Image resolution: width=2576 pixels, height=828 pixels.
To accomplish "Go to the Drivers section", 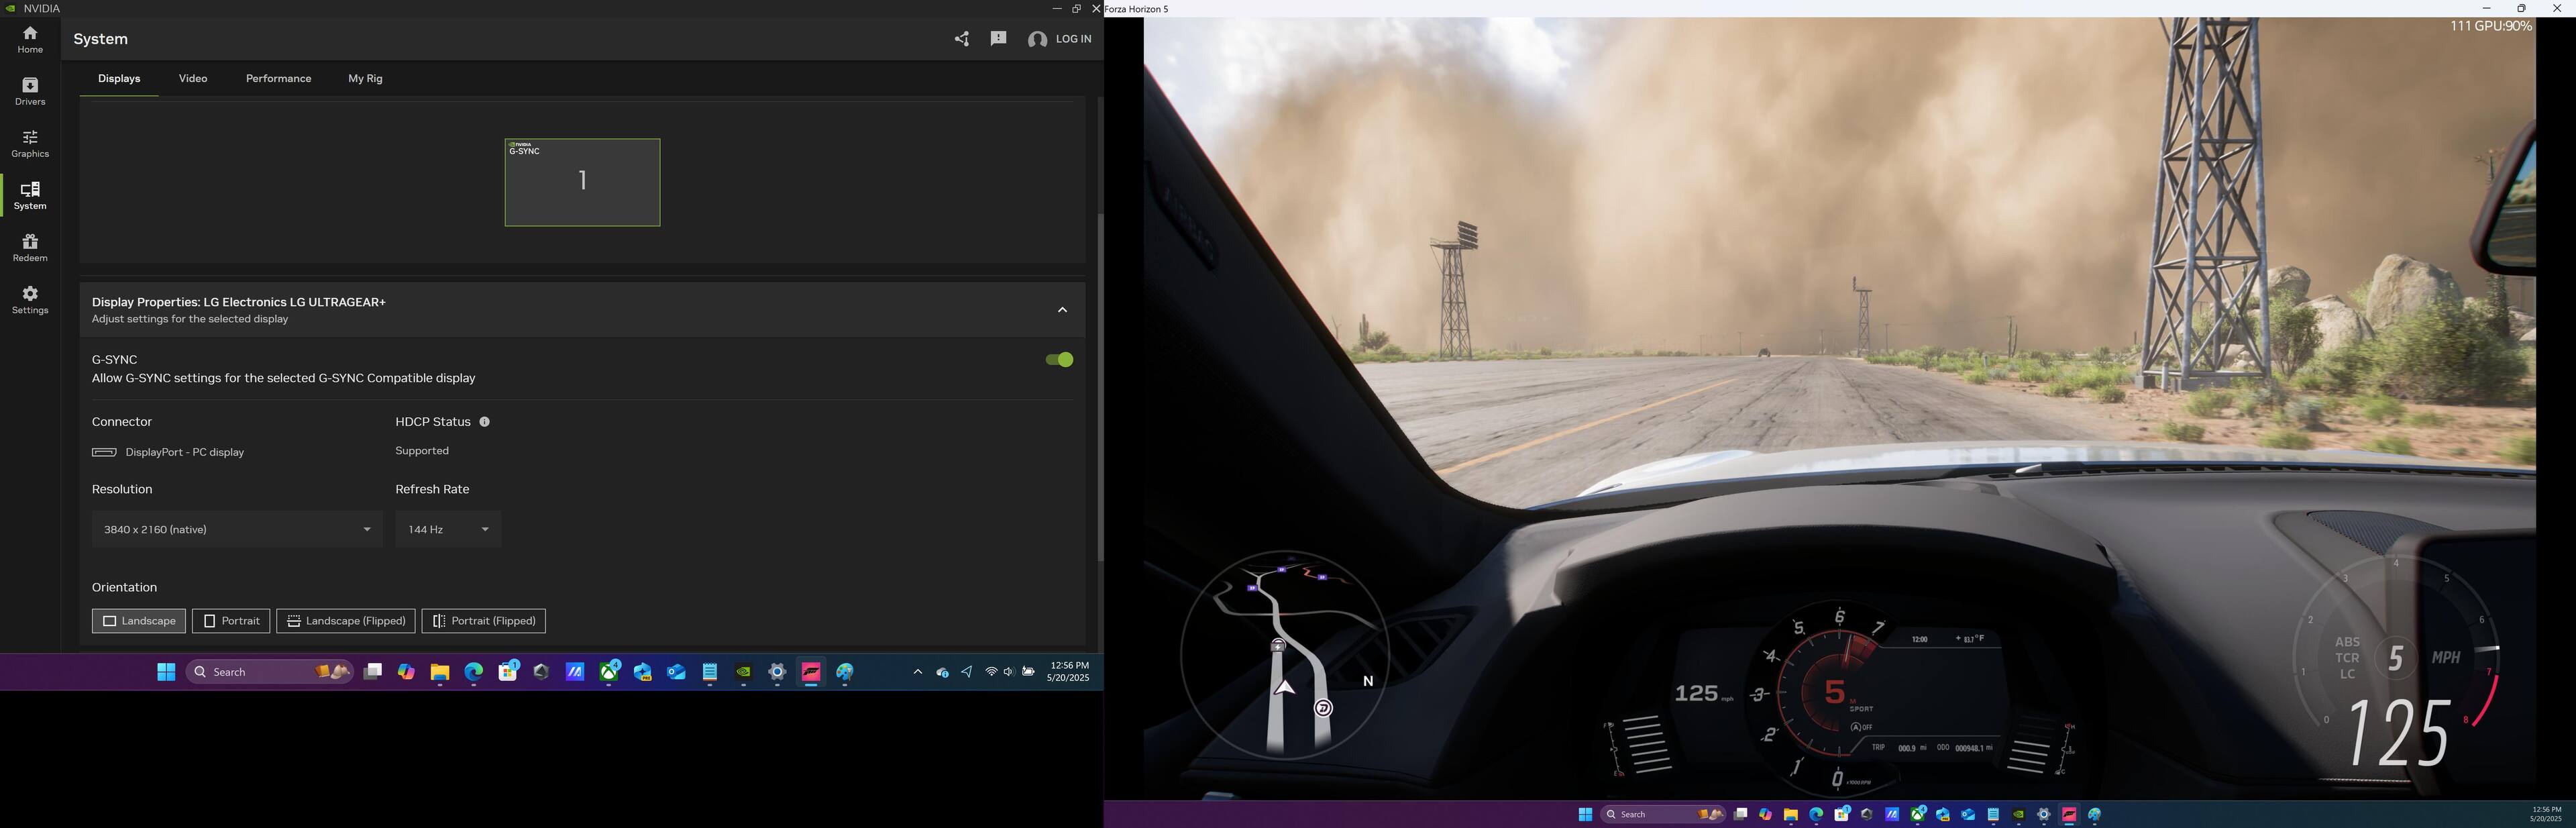I will (30, 91).
